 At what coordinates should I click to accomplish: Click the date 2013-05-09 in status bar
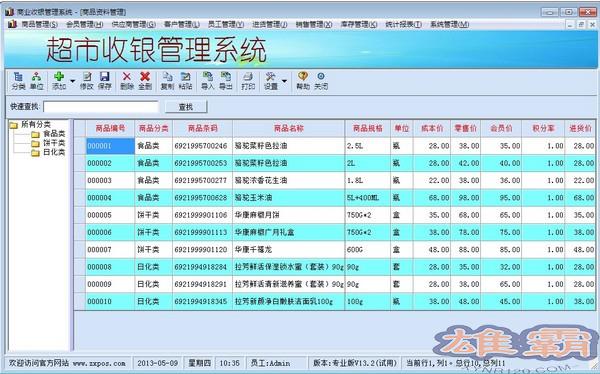coord(158,363)
